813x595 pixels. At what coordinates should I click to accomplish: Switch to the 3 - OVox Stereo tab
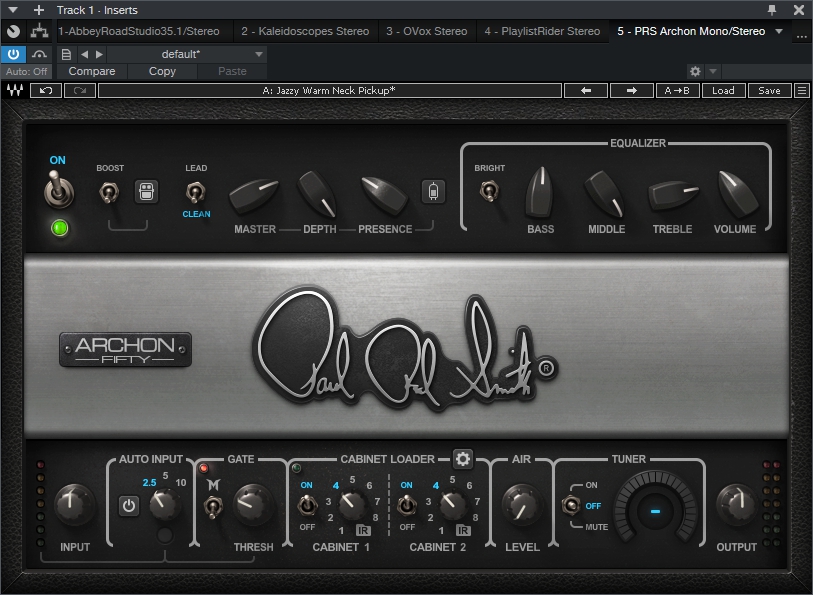coord(427,31)
